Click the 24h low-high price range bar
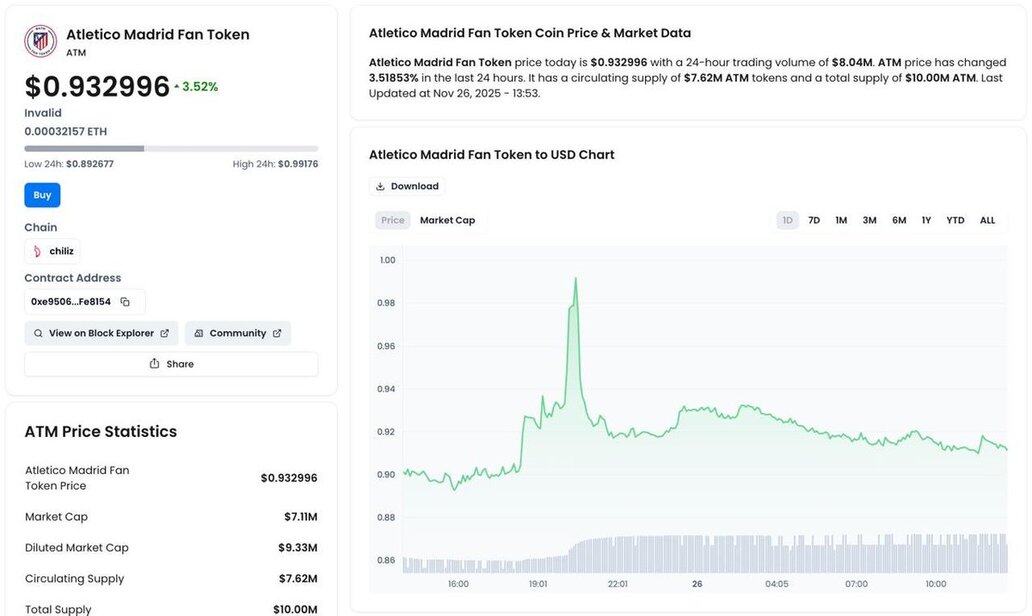This screenshot has width=1032, height=616. point(171,148)
